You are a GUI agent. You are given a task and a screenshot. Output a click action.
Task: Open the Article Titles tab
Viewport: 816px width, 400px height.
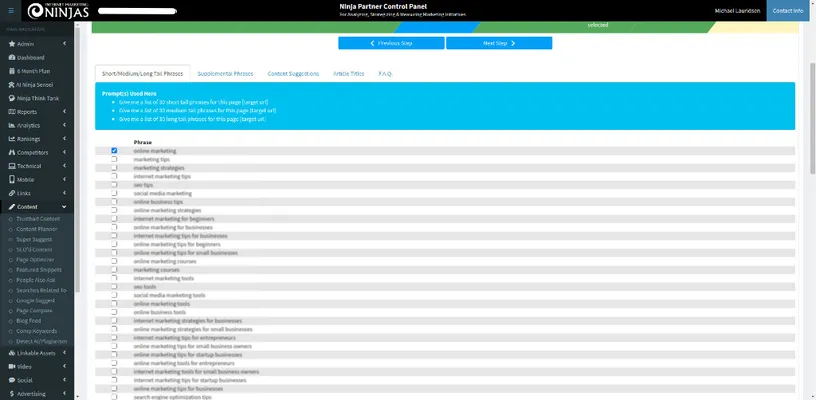[x=348, y=74]
